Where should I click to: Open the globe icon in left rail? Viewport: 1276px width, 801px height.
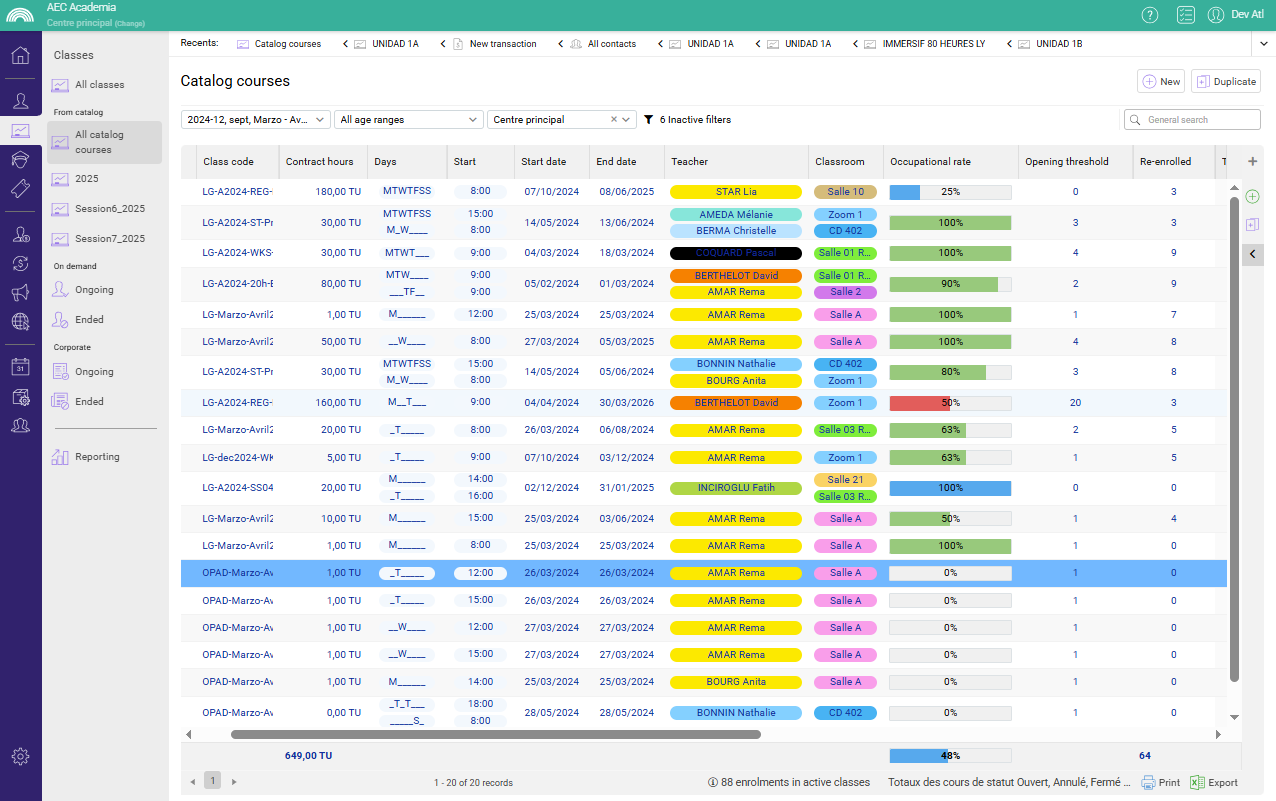coord(20,321)
